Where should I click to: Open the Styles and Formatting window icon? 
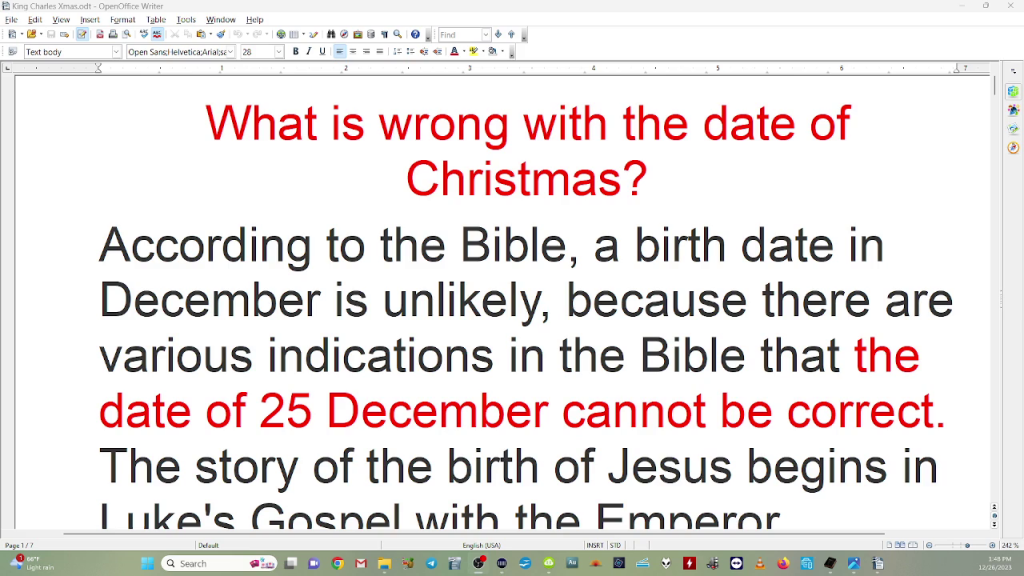[x=12, y=52]
